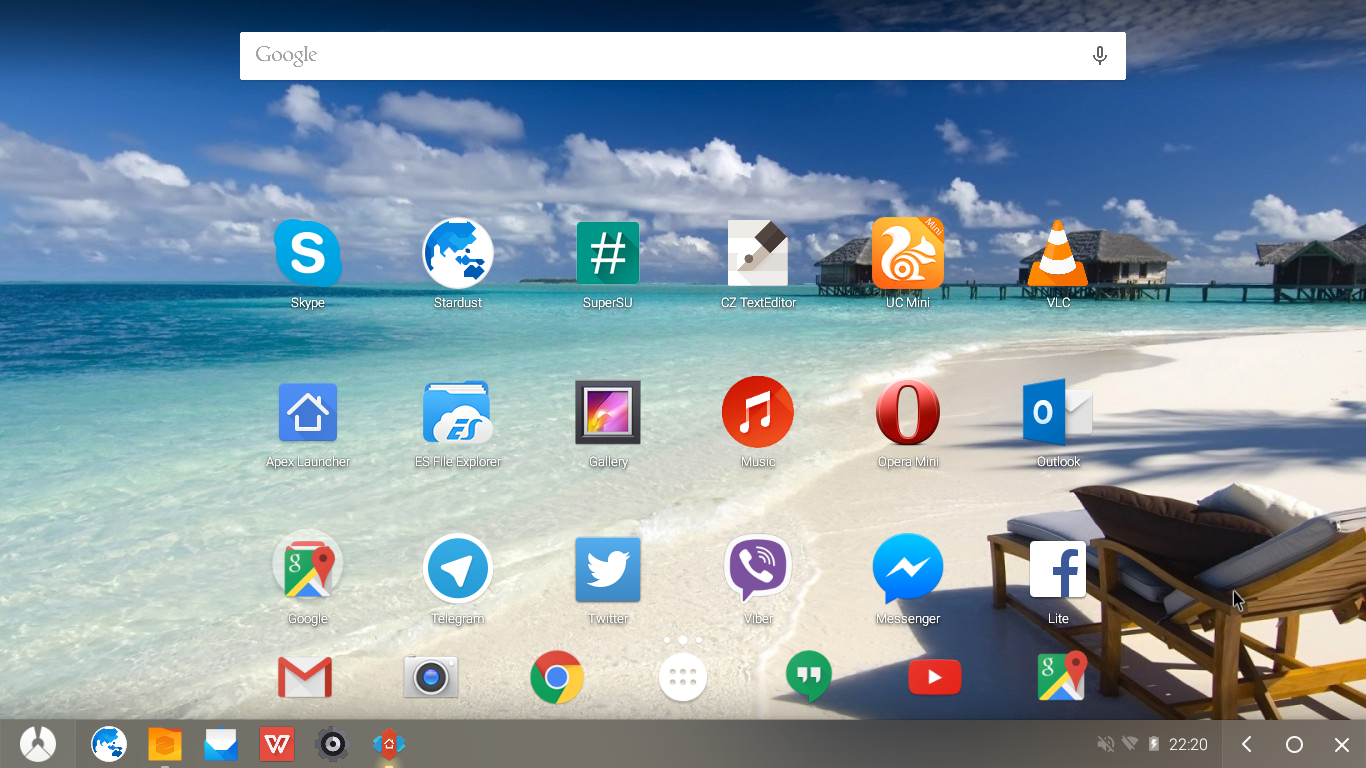The image size is (1366, 768).
Task: Launch CZ TextEditor
Action: pyautogui.click(x=758, y=254)
